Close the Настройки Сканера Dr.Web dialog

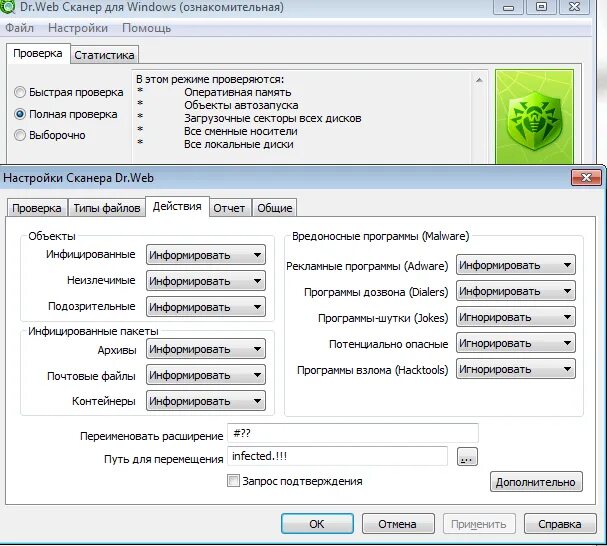(586, 178)
